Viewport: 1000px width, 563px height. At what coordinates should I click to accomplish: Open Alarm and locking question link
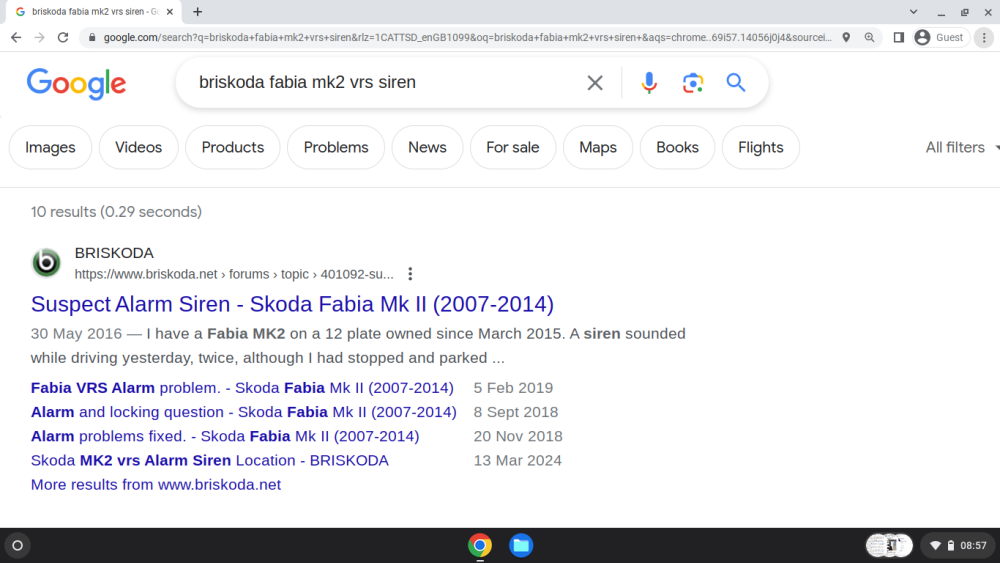point(244,412)
